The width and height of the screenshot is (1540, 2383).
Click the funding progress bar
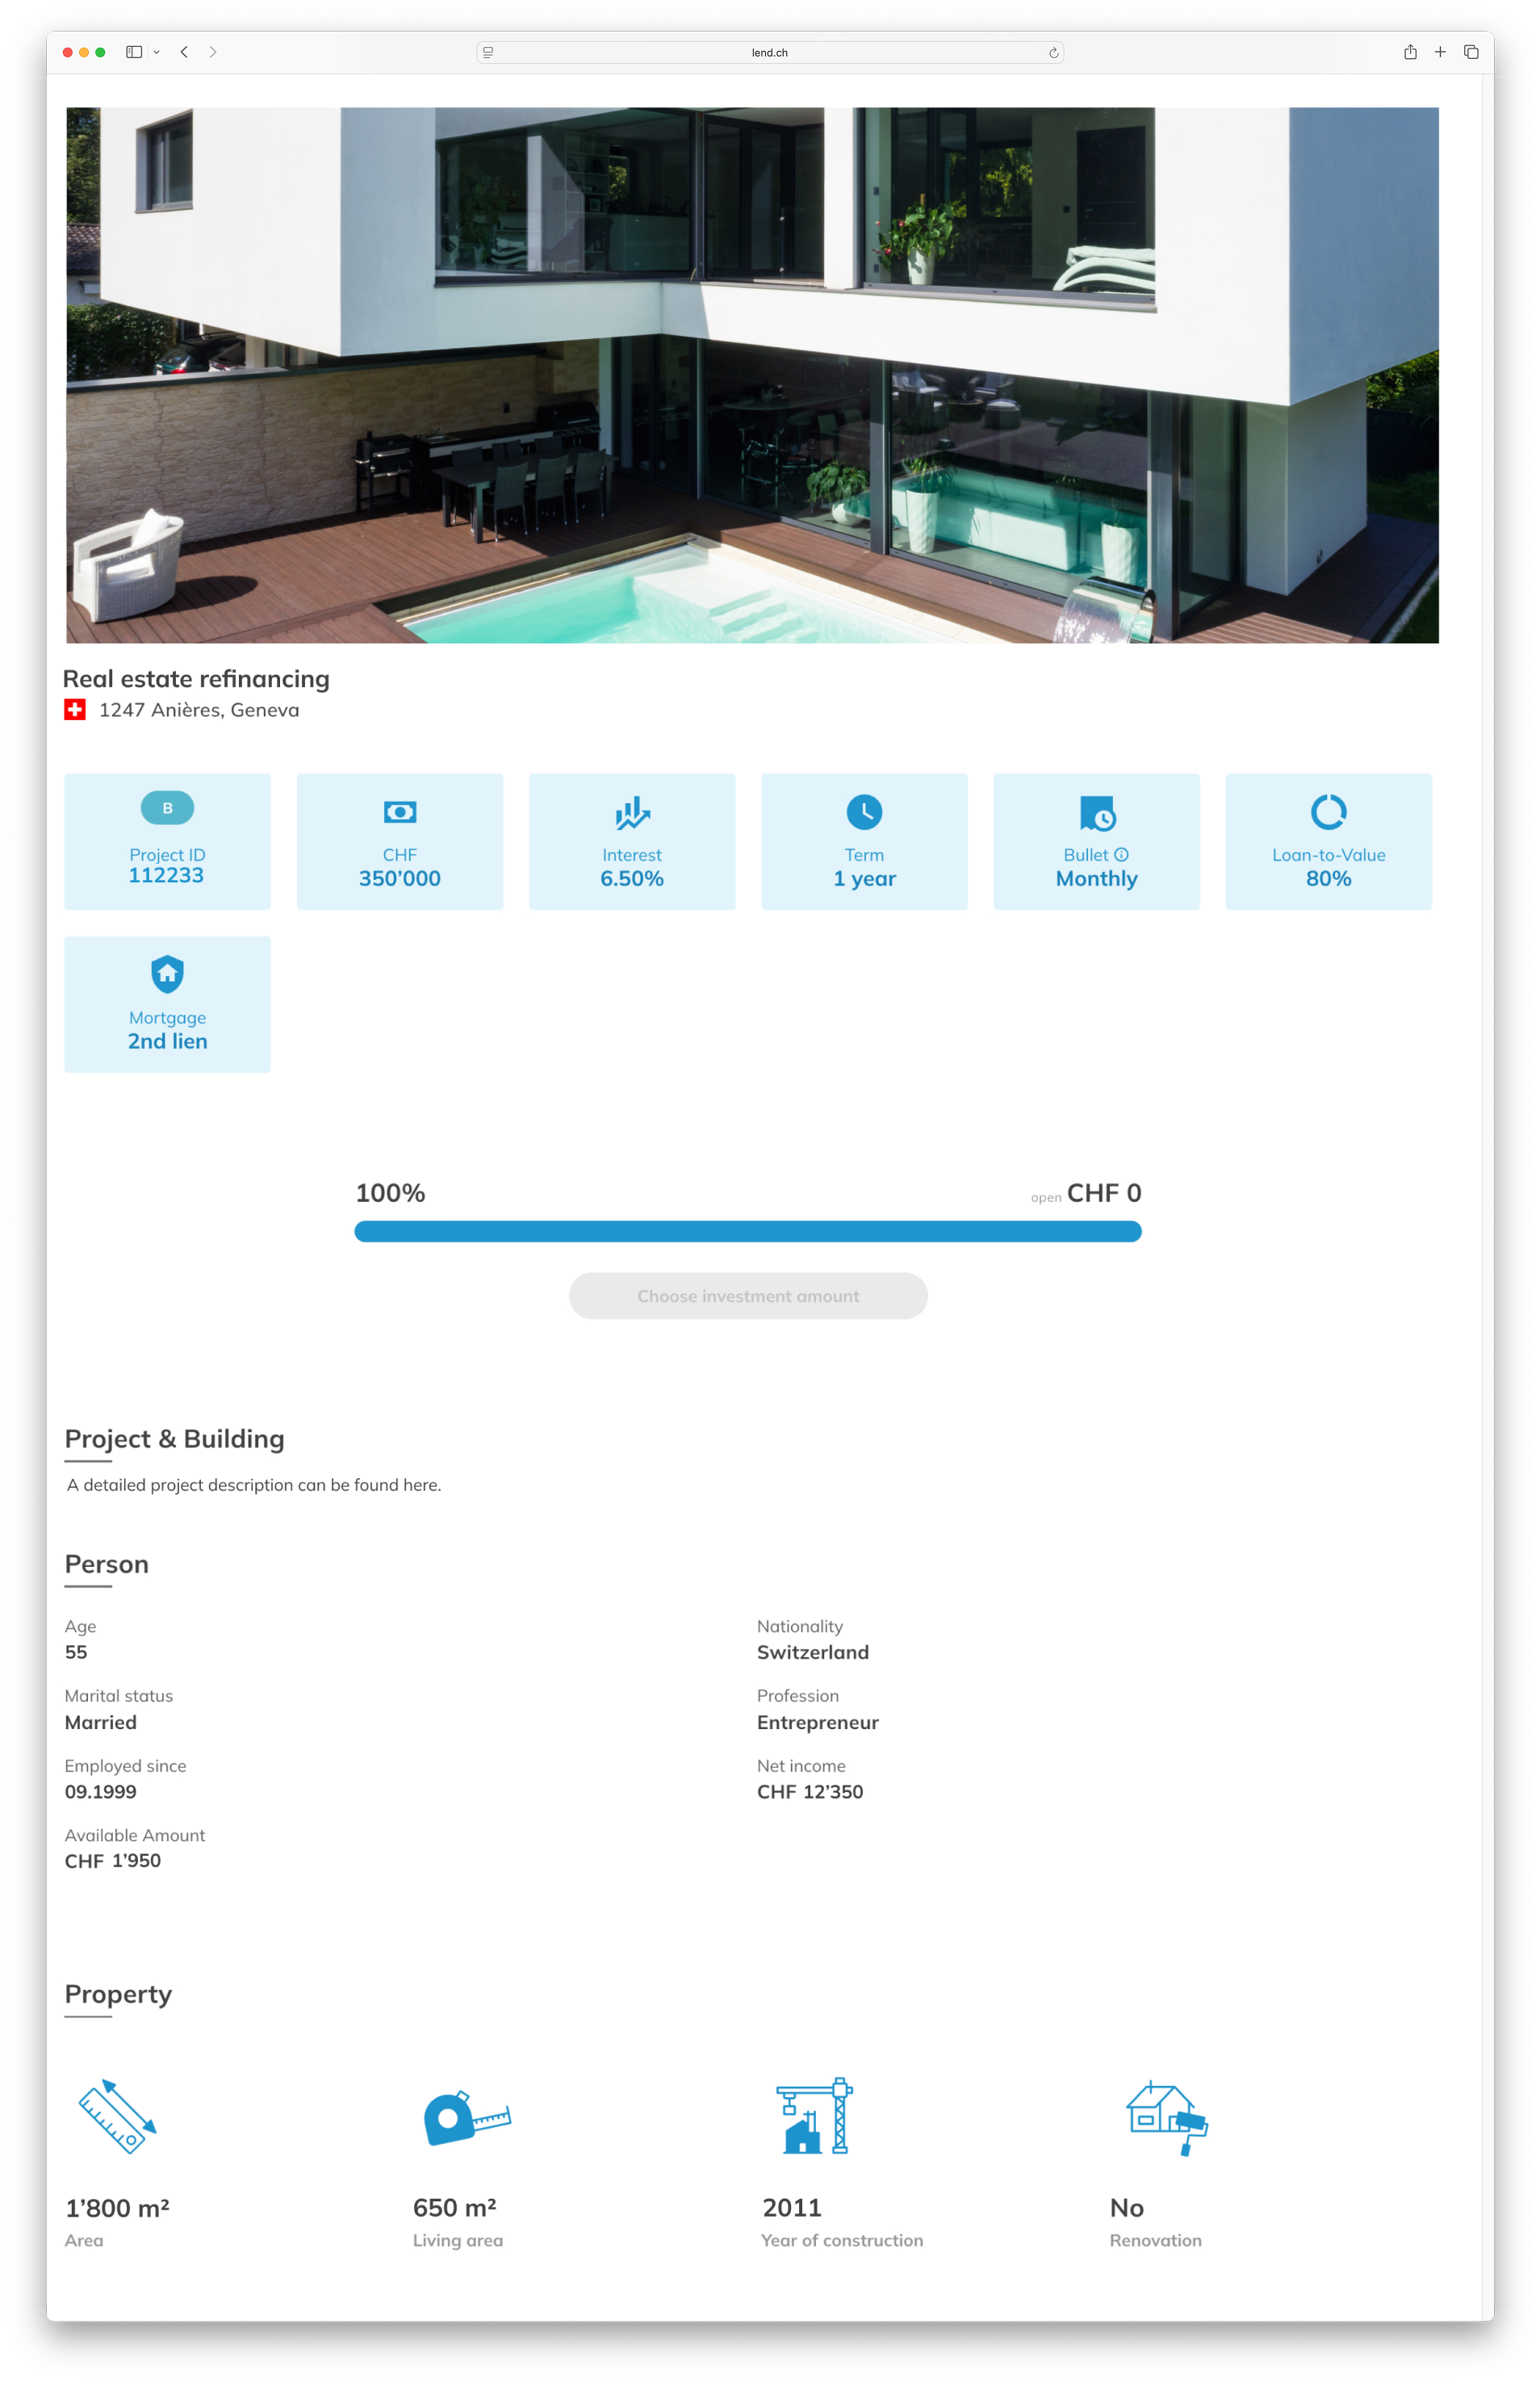coord(748,1231)
